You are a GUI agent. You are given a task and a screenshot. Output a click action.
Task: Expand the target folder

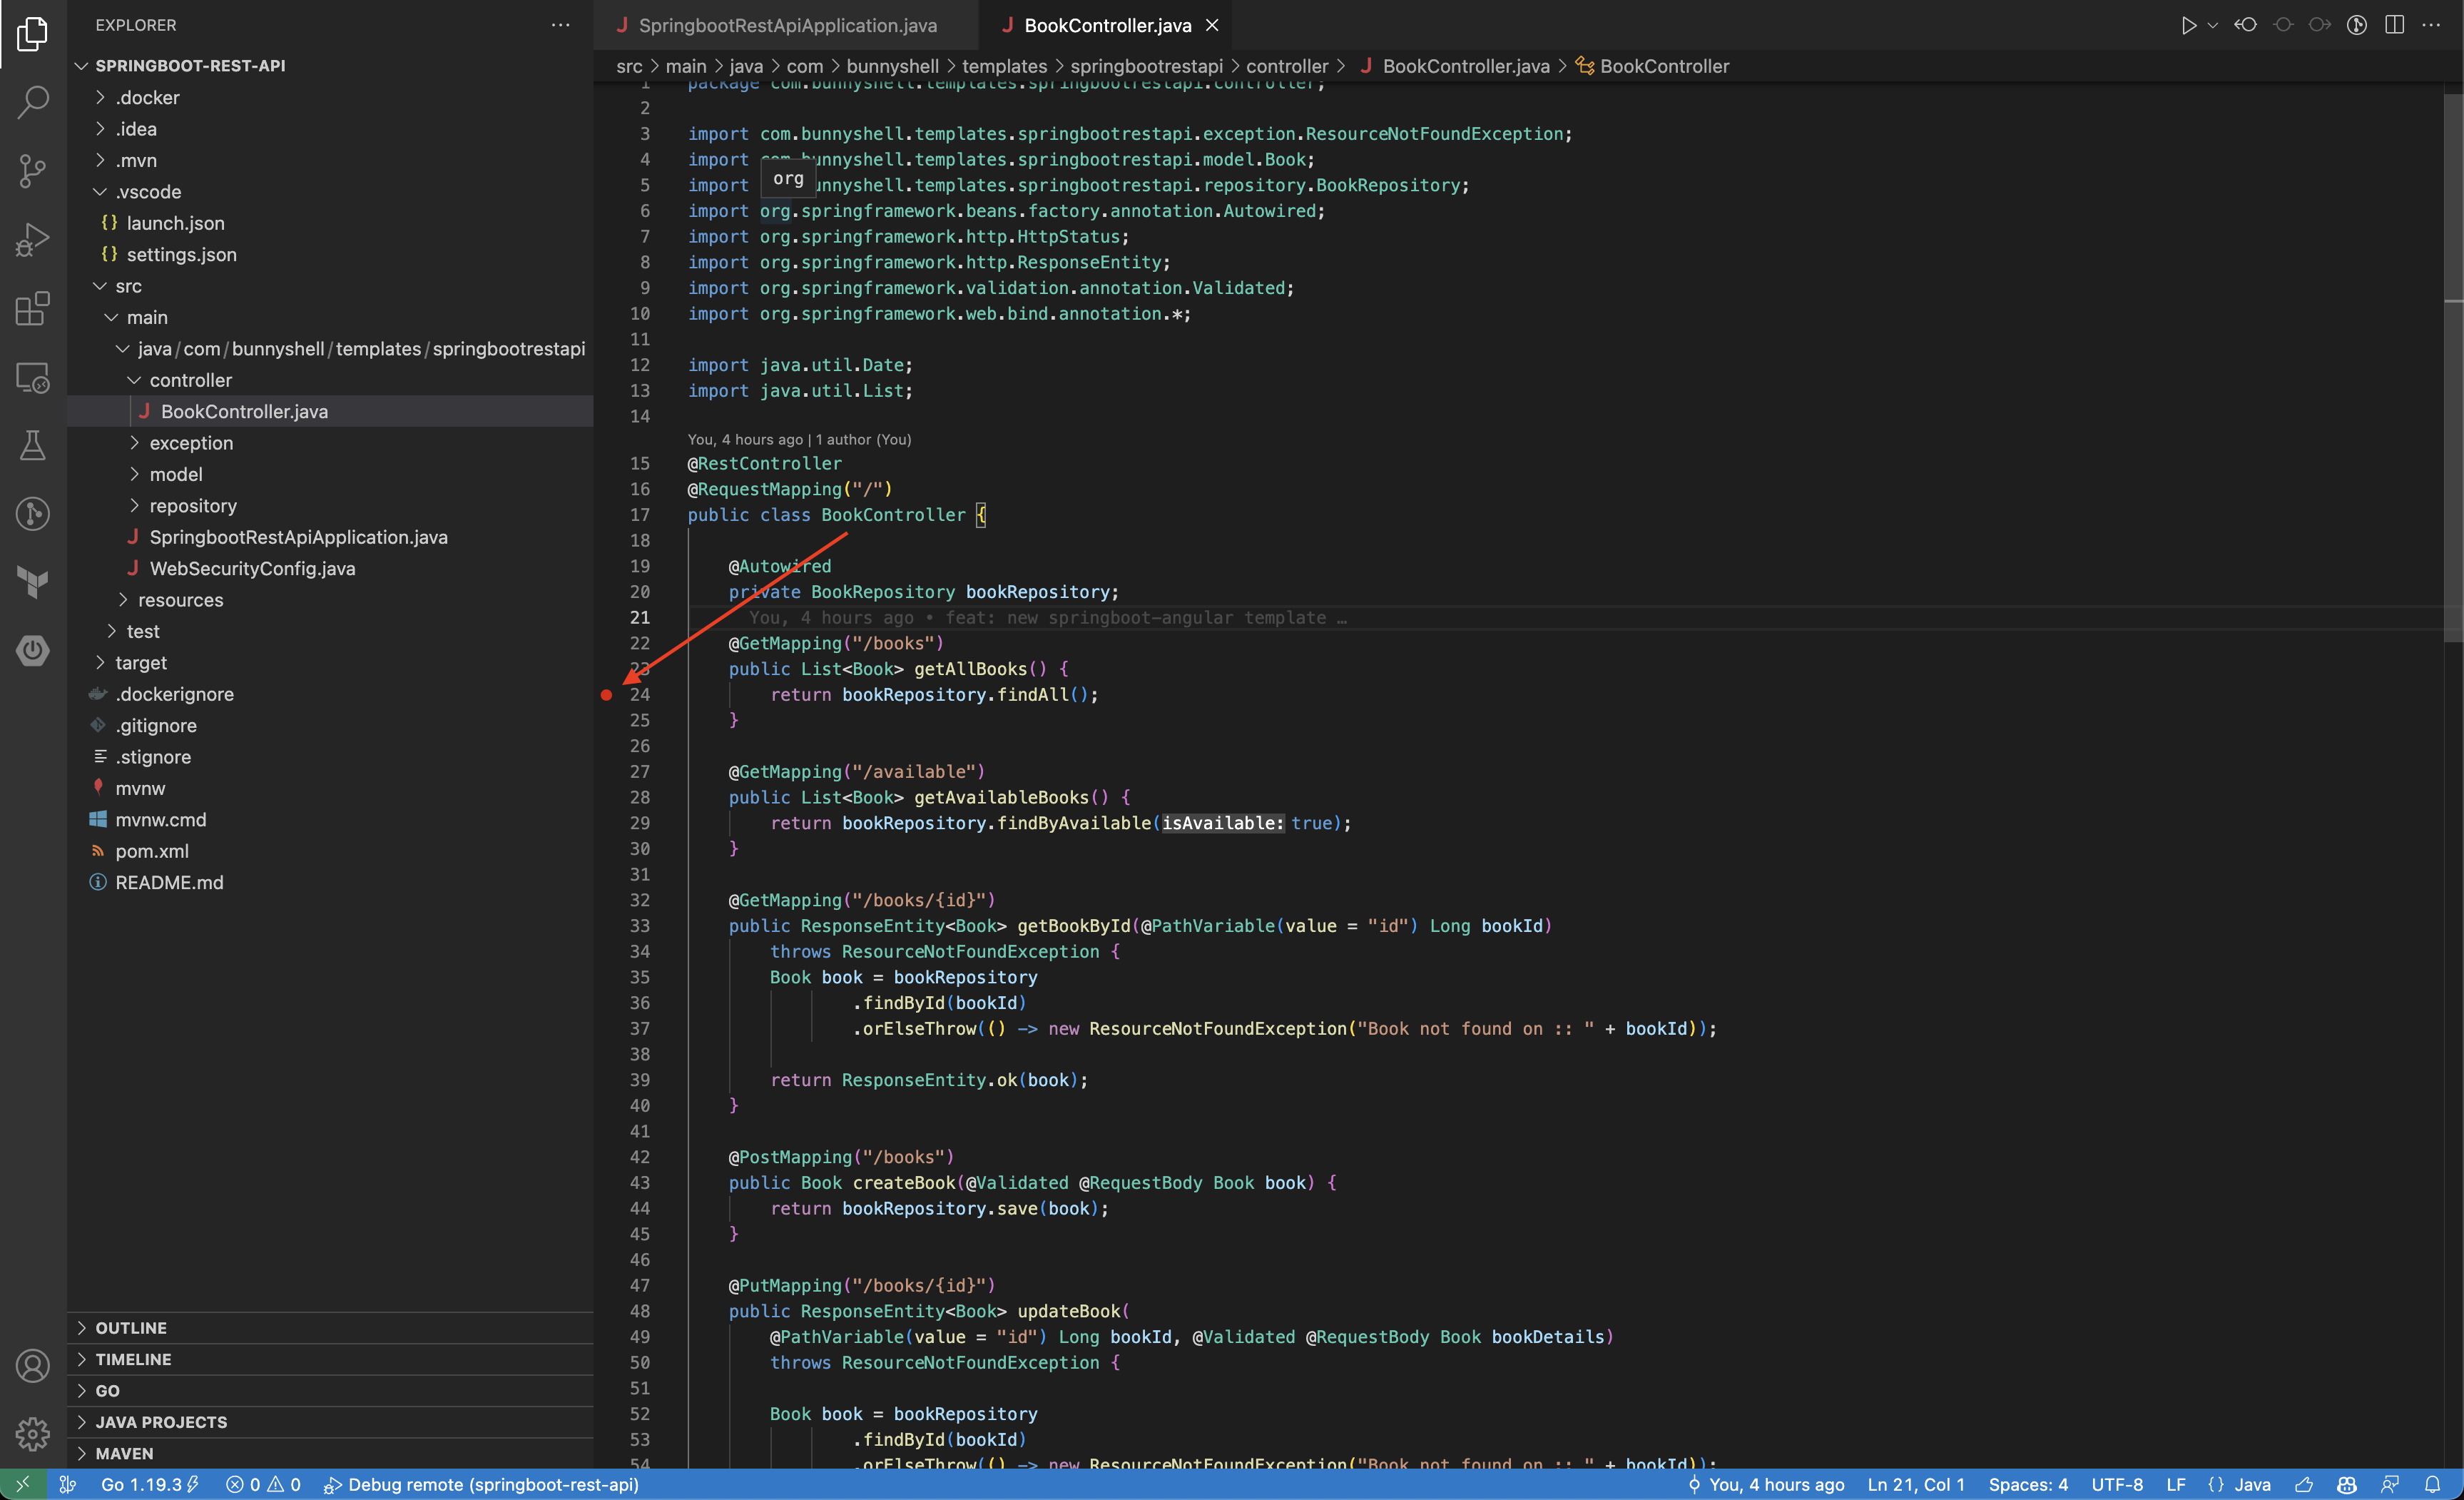[x=330, y=663]
